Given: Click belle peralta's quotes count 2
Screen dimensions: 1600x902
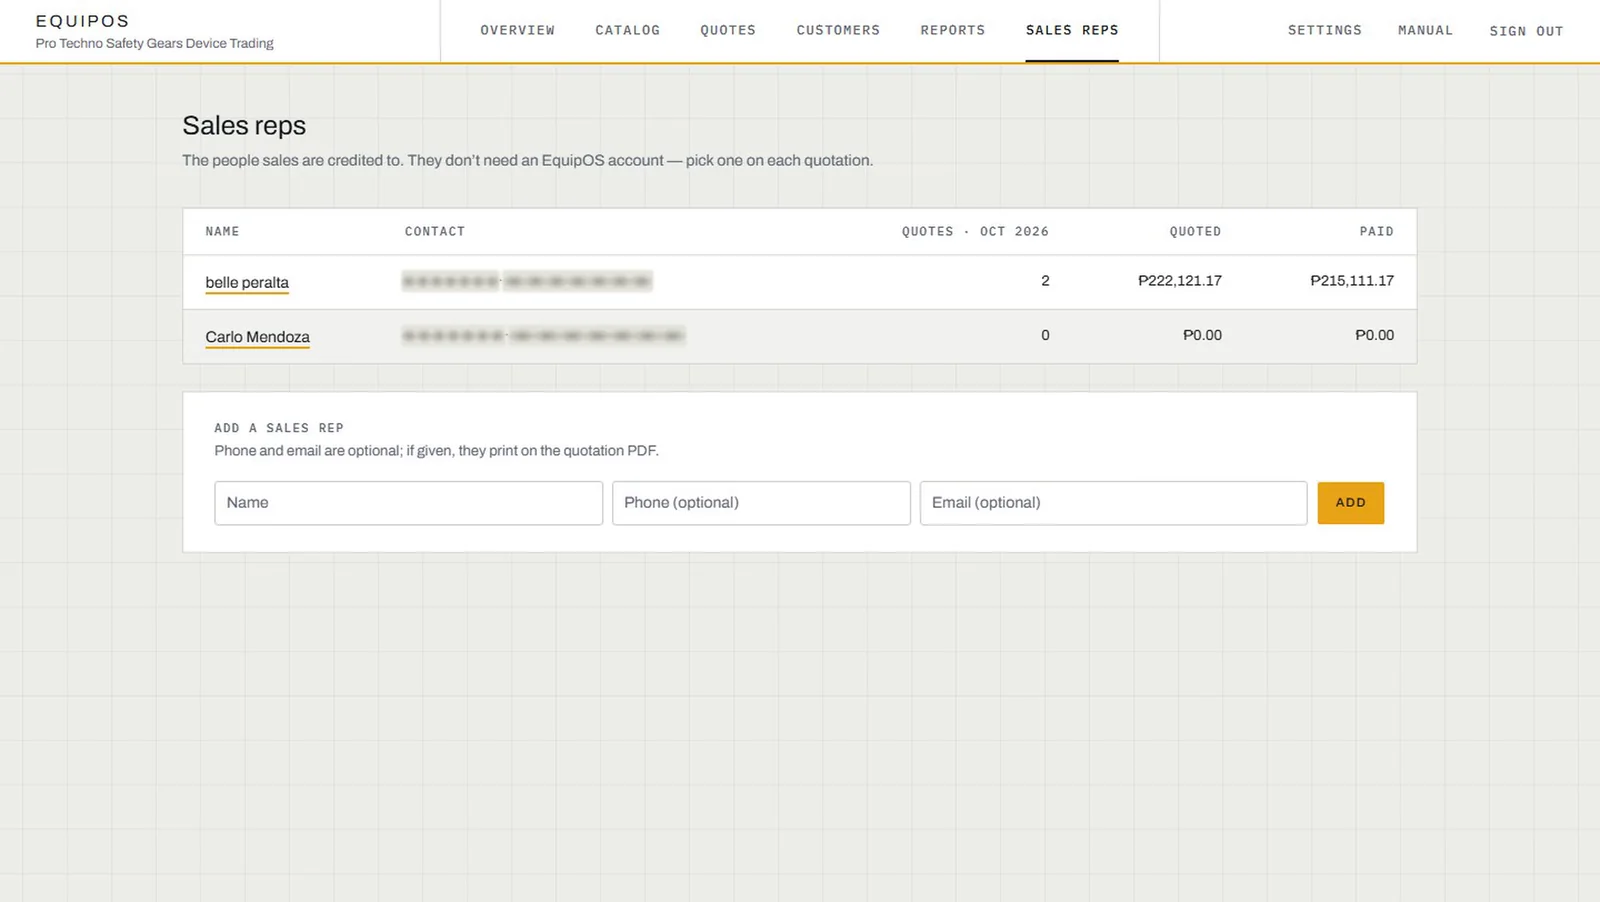Looking at the screenshot, I should point(1045,281).
